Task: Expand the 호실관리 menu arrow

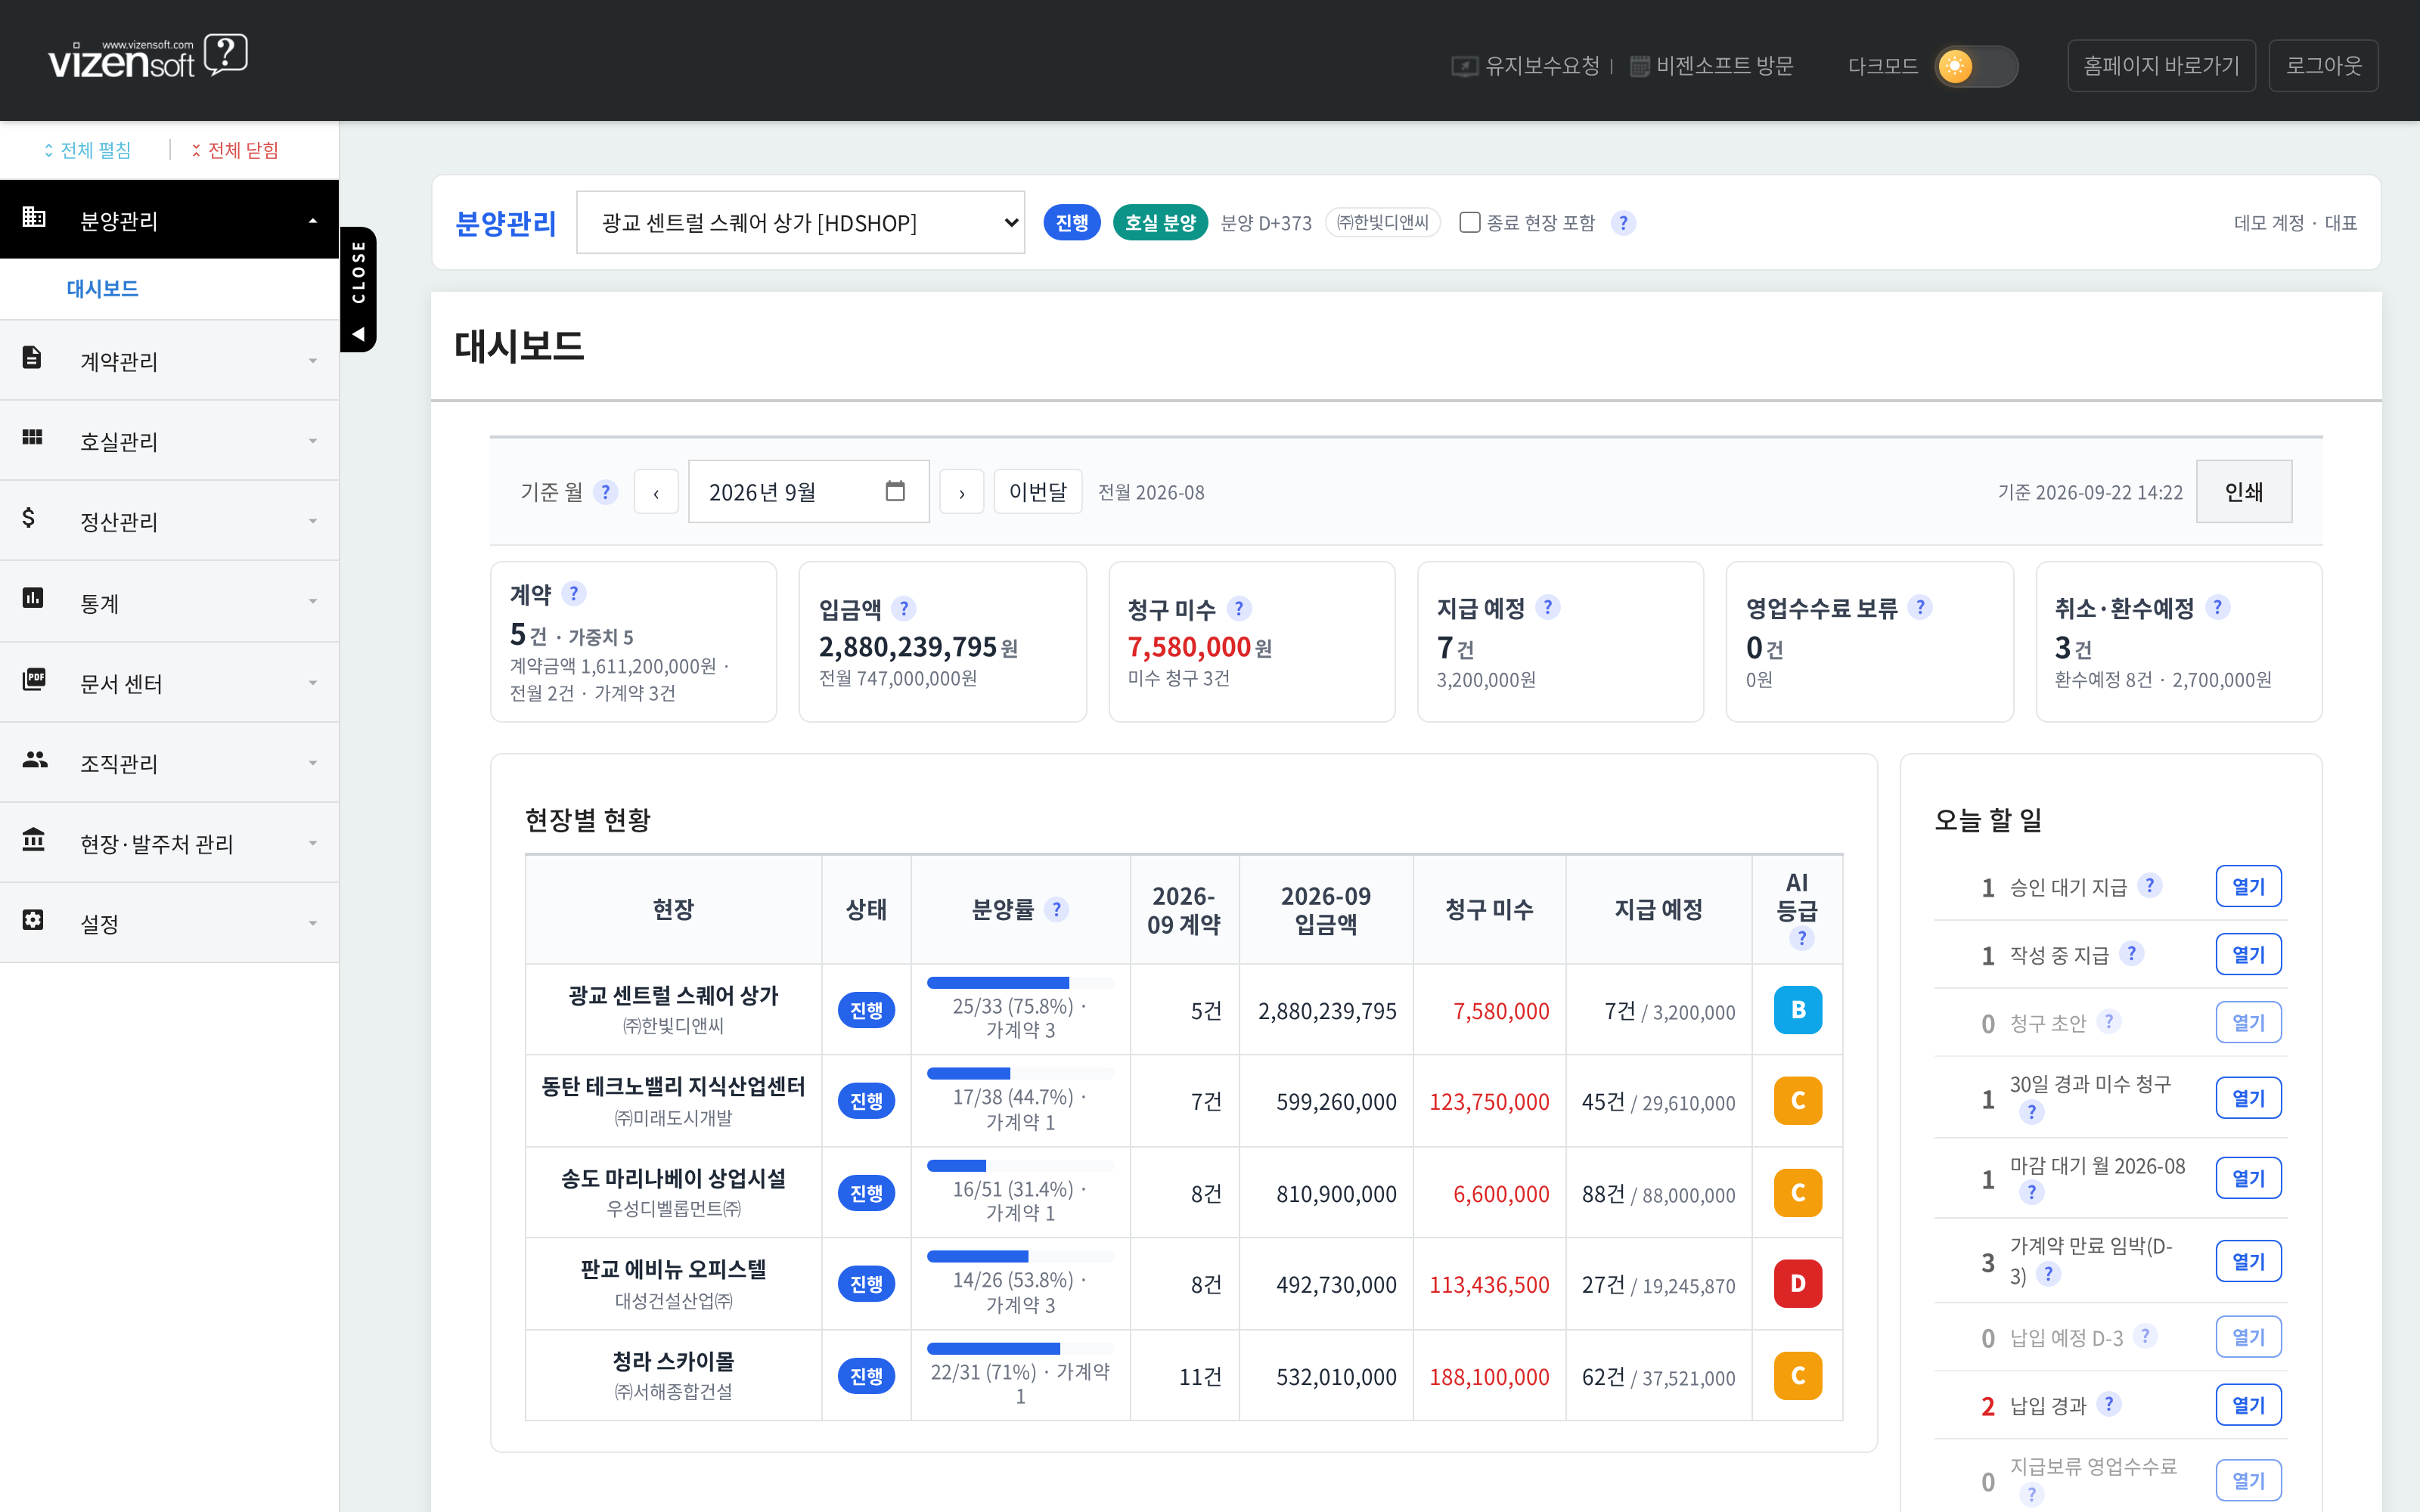Action: (x=313, y=441)
